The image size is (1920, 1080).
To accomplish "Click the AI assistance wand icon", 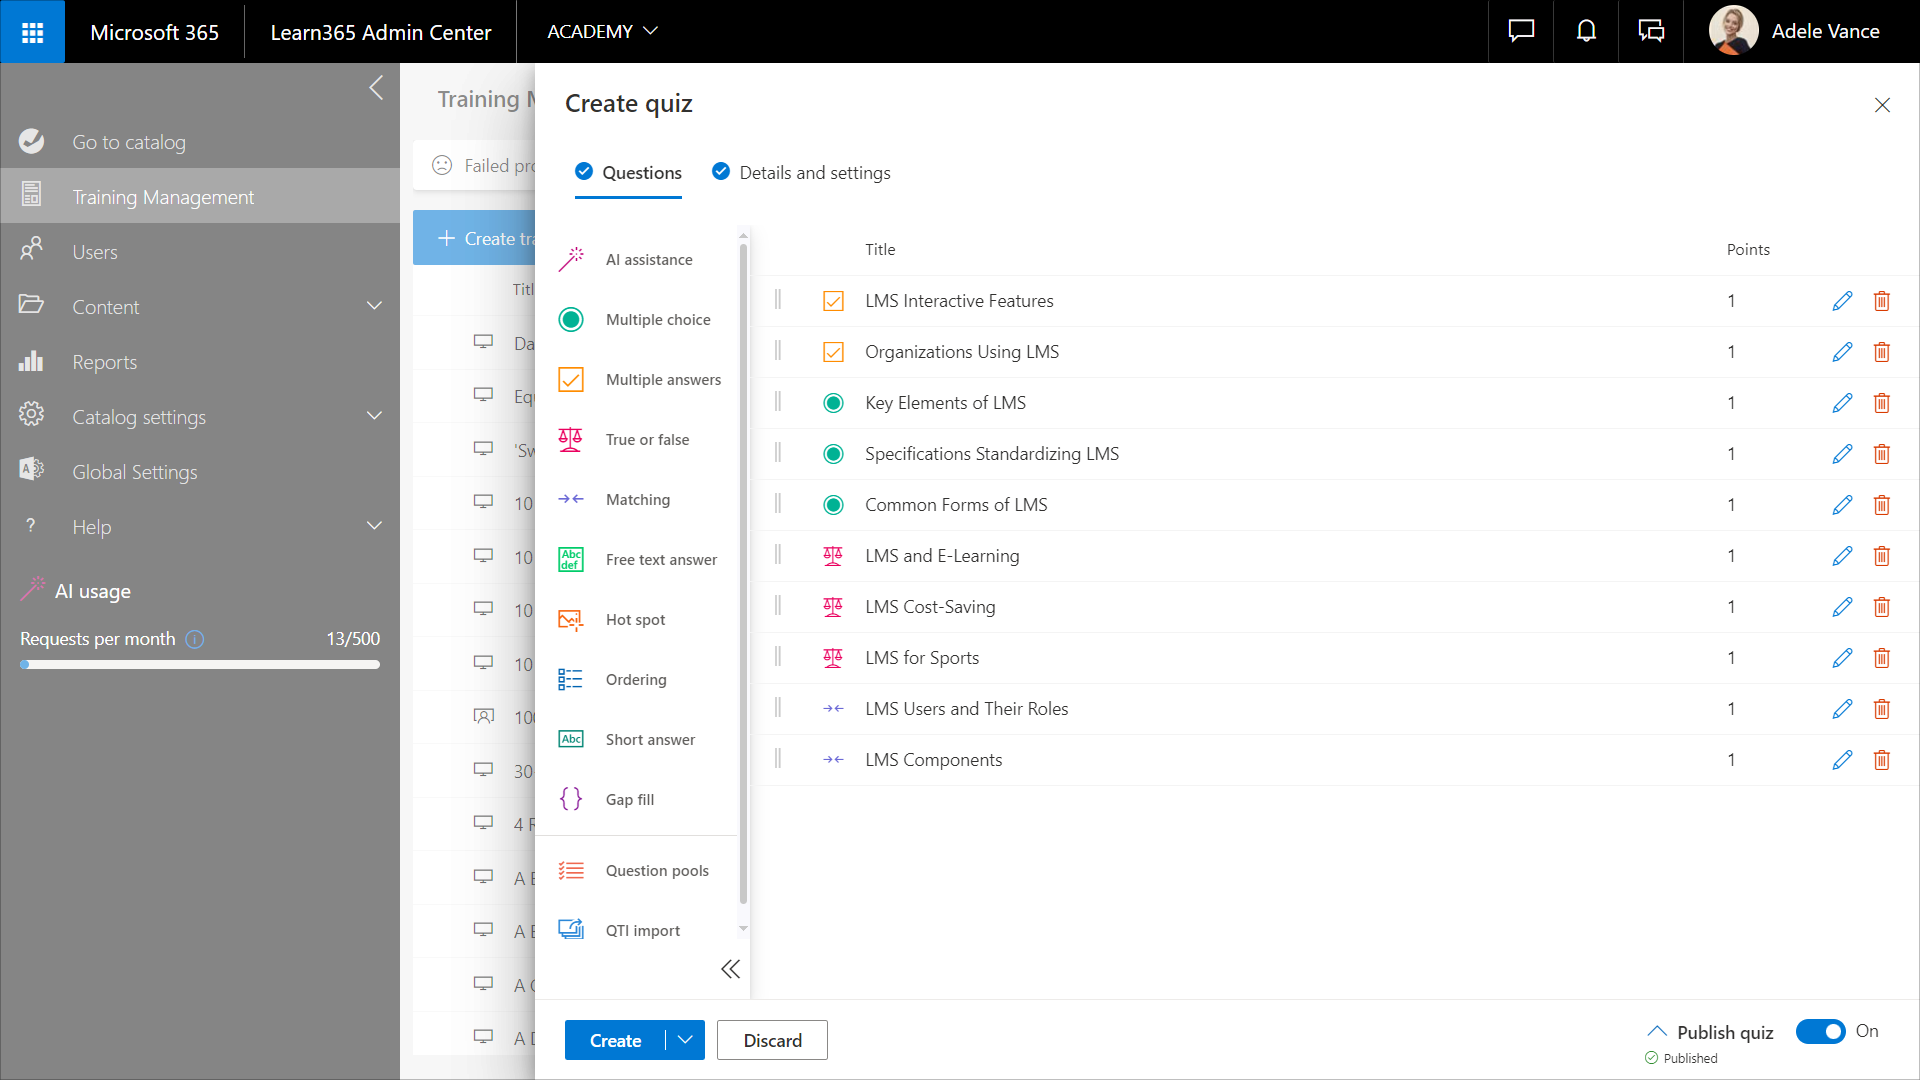I will (x=571, y=260).
